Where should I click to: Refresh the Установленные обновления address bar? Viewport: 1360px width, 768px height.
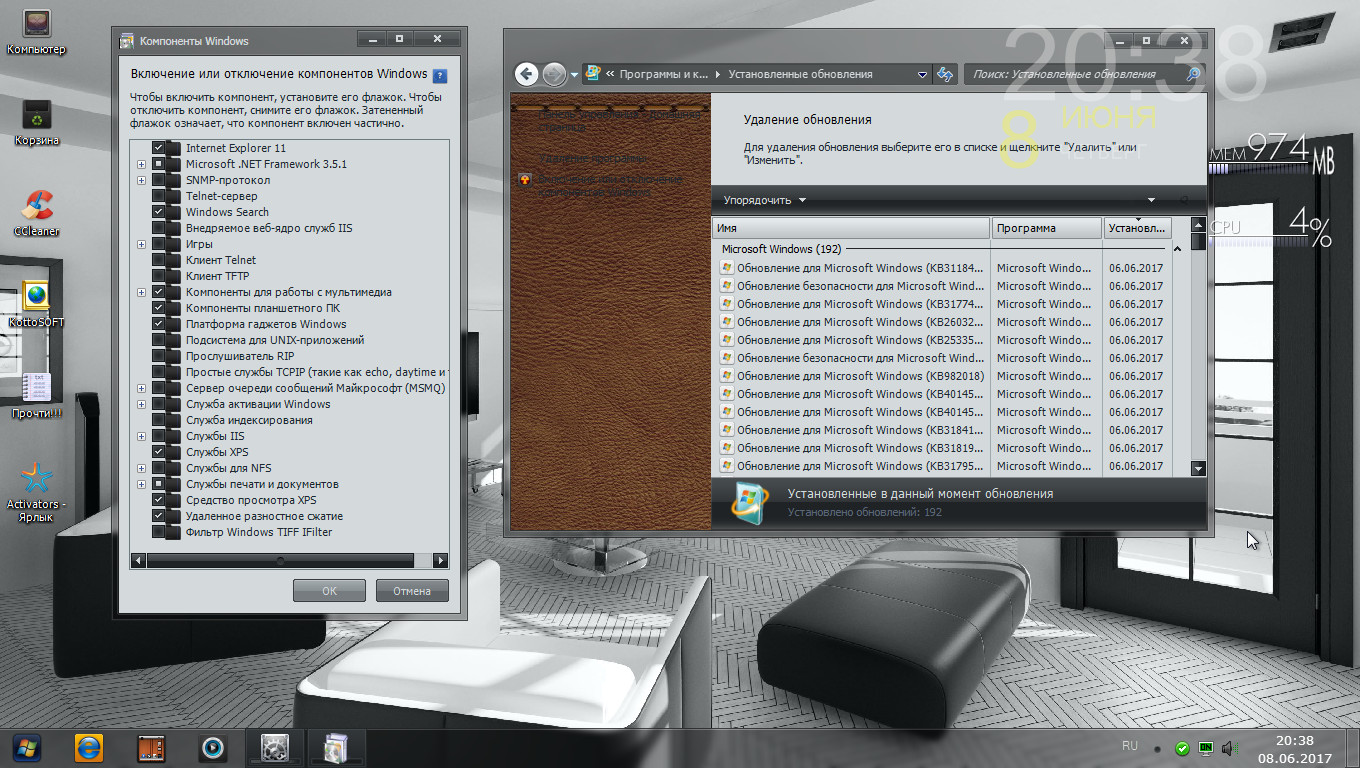click(944, 74)
